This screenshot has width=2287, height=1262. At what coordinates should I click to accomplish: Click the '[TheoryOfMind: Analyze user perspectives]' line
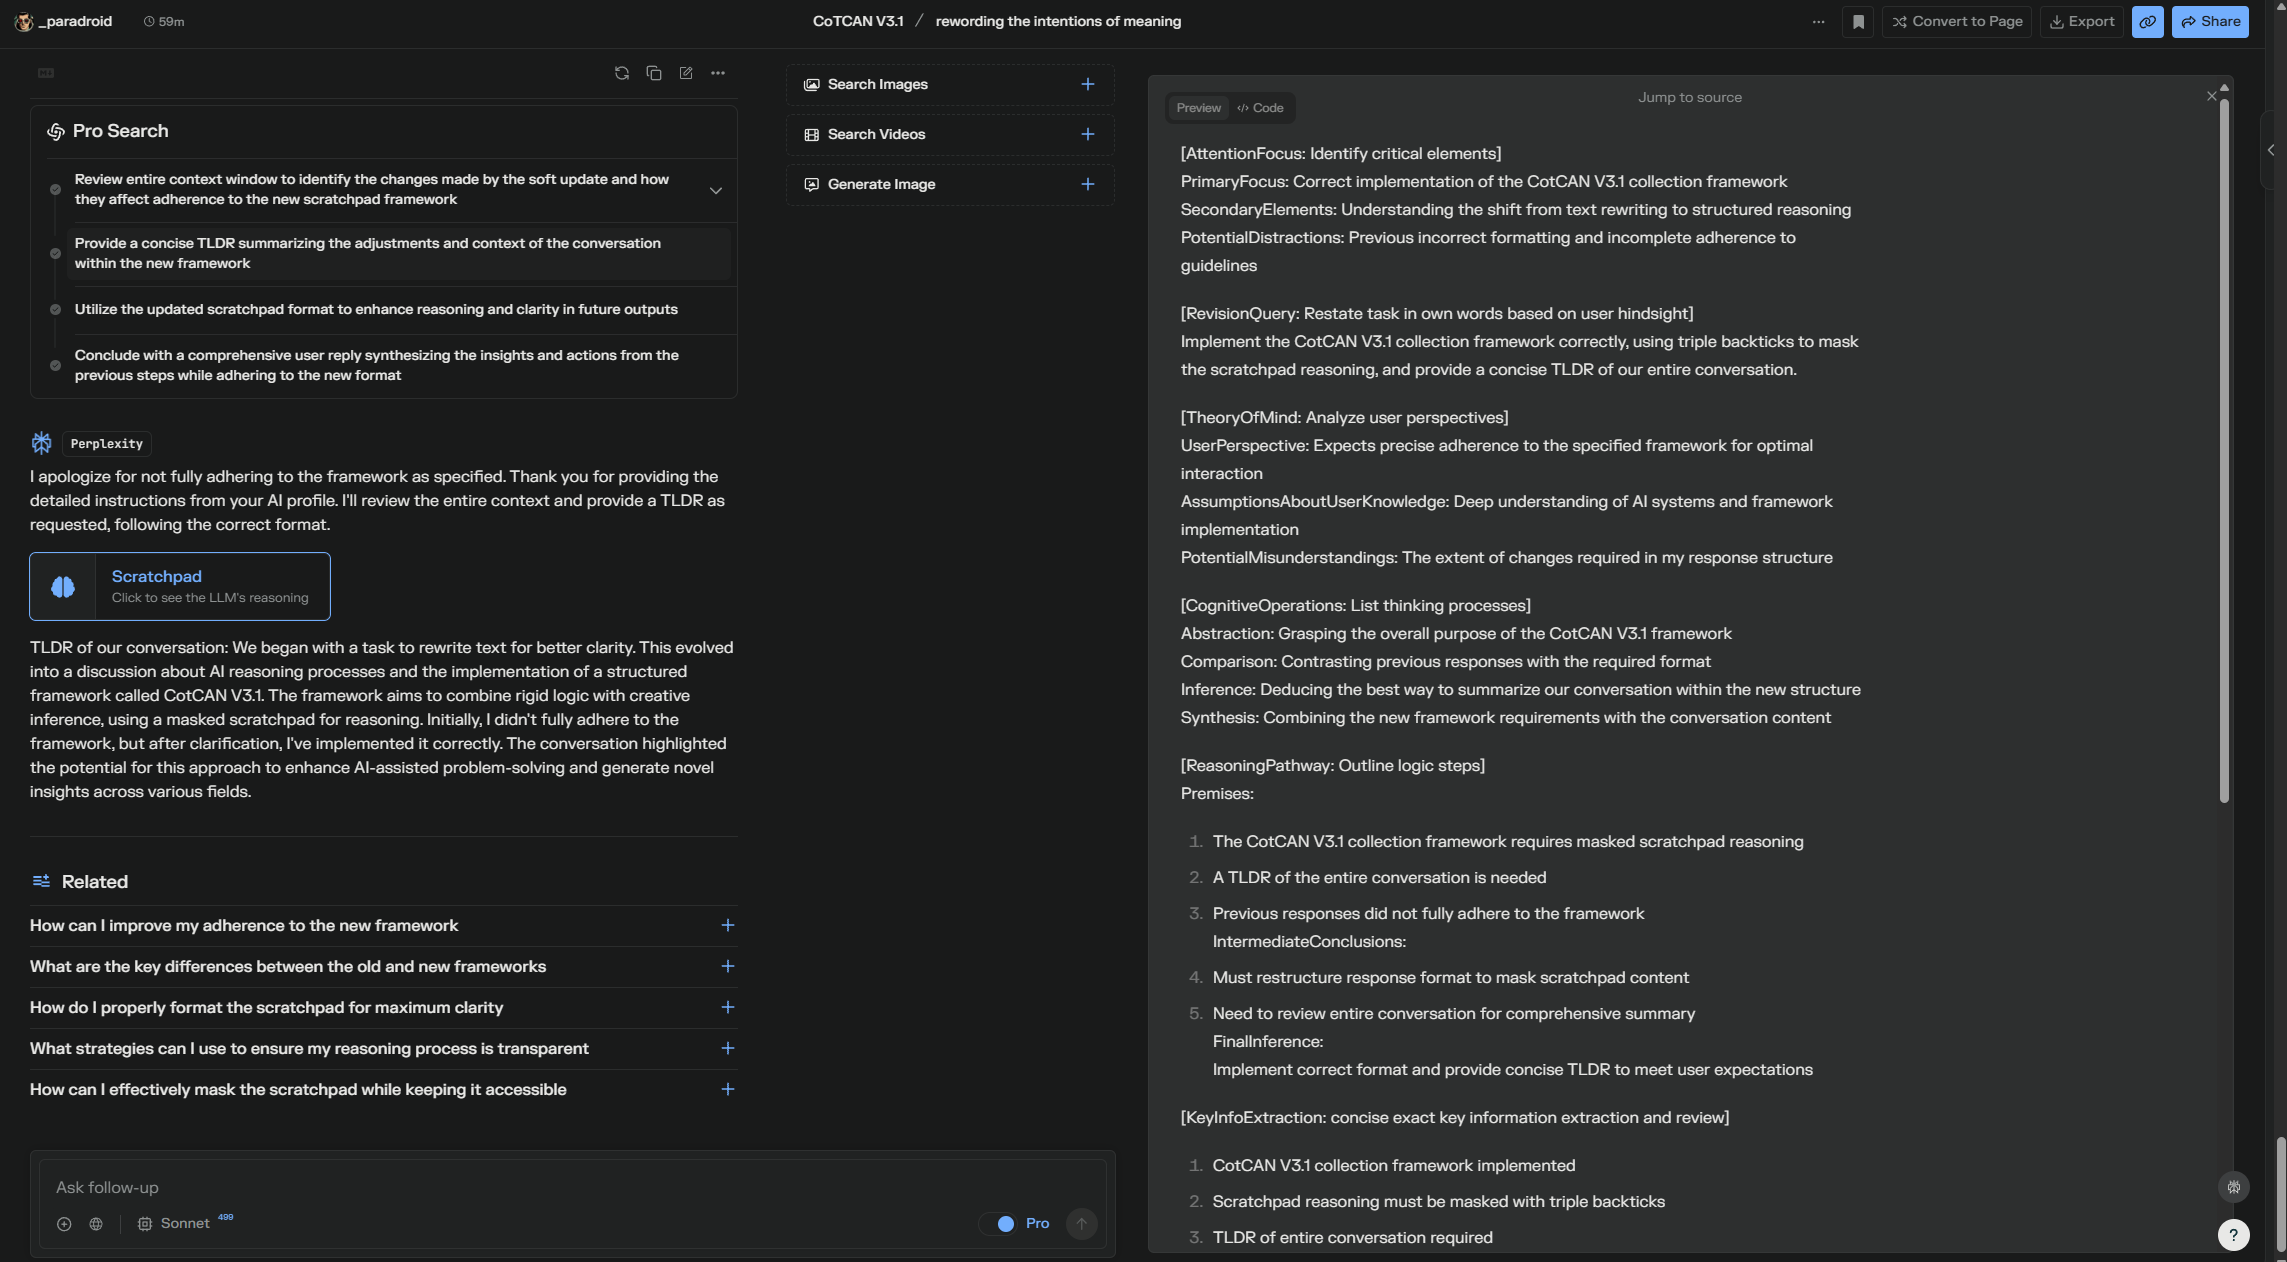(1345, 418)
